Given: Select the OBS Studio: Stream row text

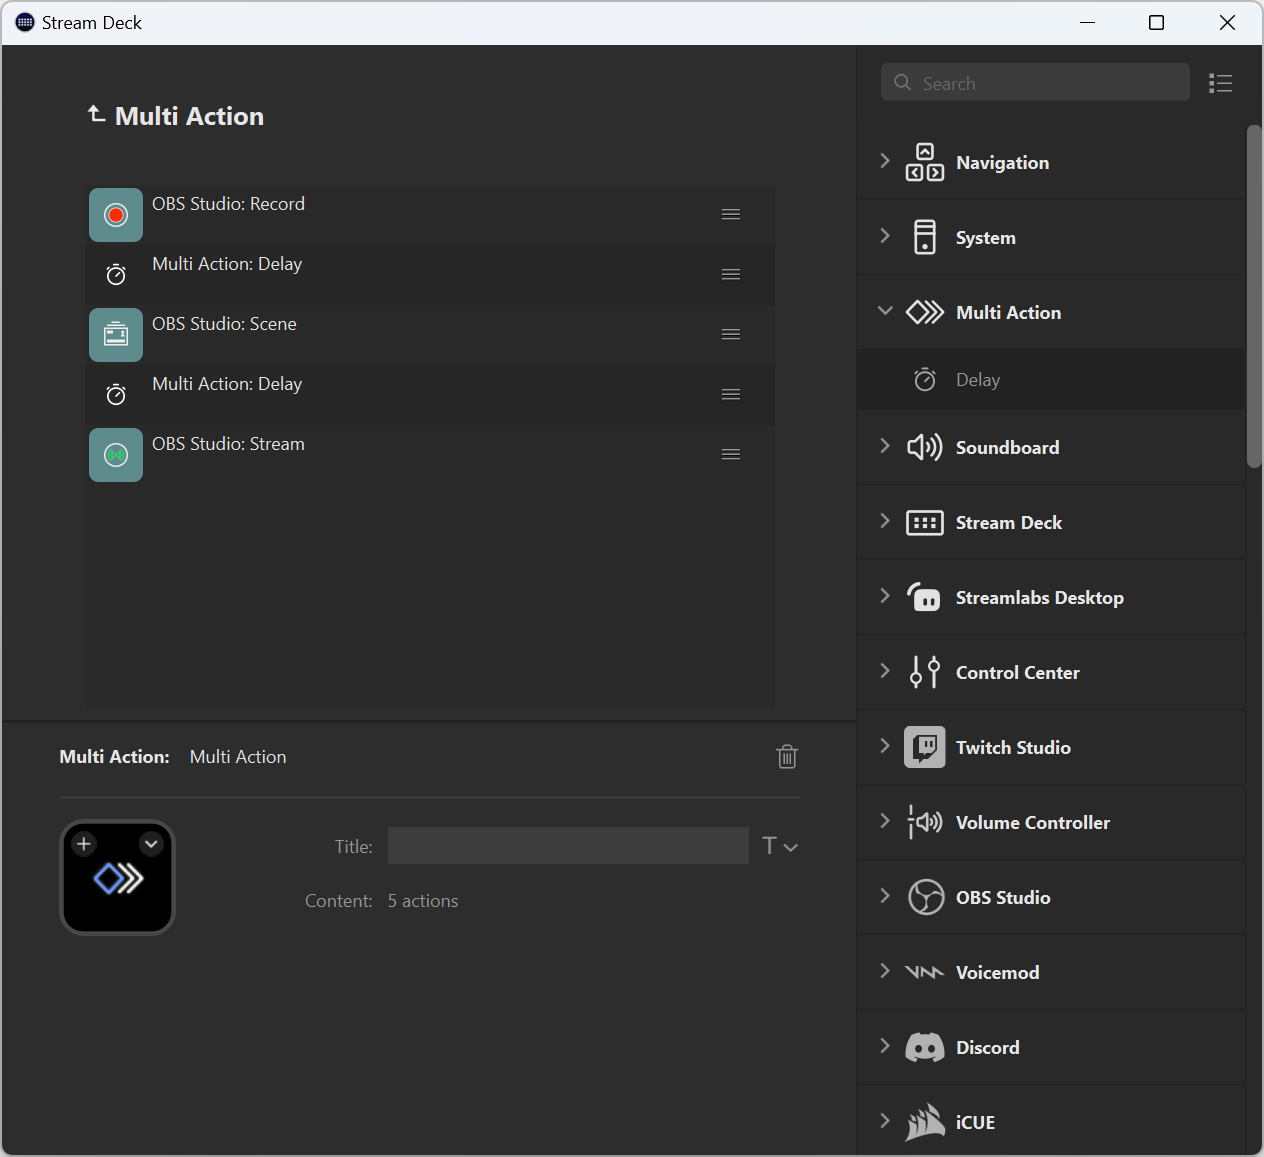Looking at the screenshot, I should [x=228, y=444].
